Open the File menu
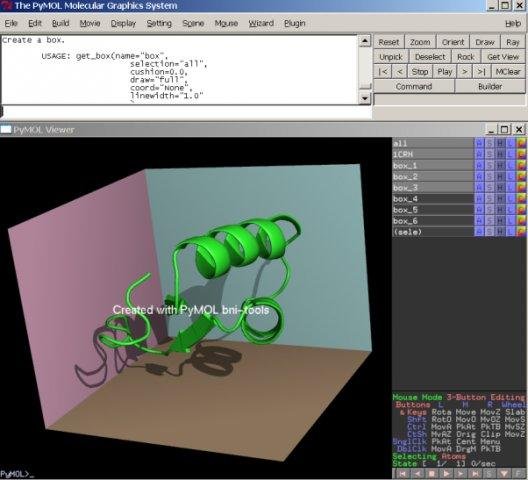The width and height of the screenshot is (528, 480). [x=11, y=23]
